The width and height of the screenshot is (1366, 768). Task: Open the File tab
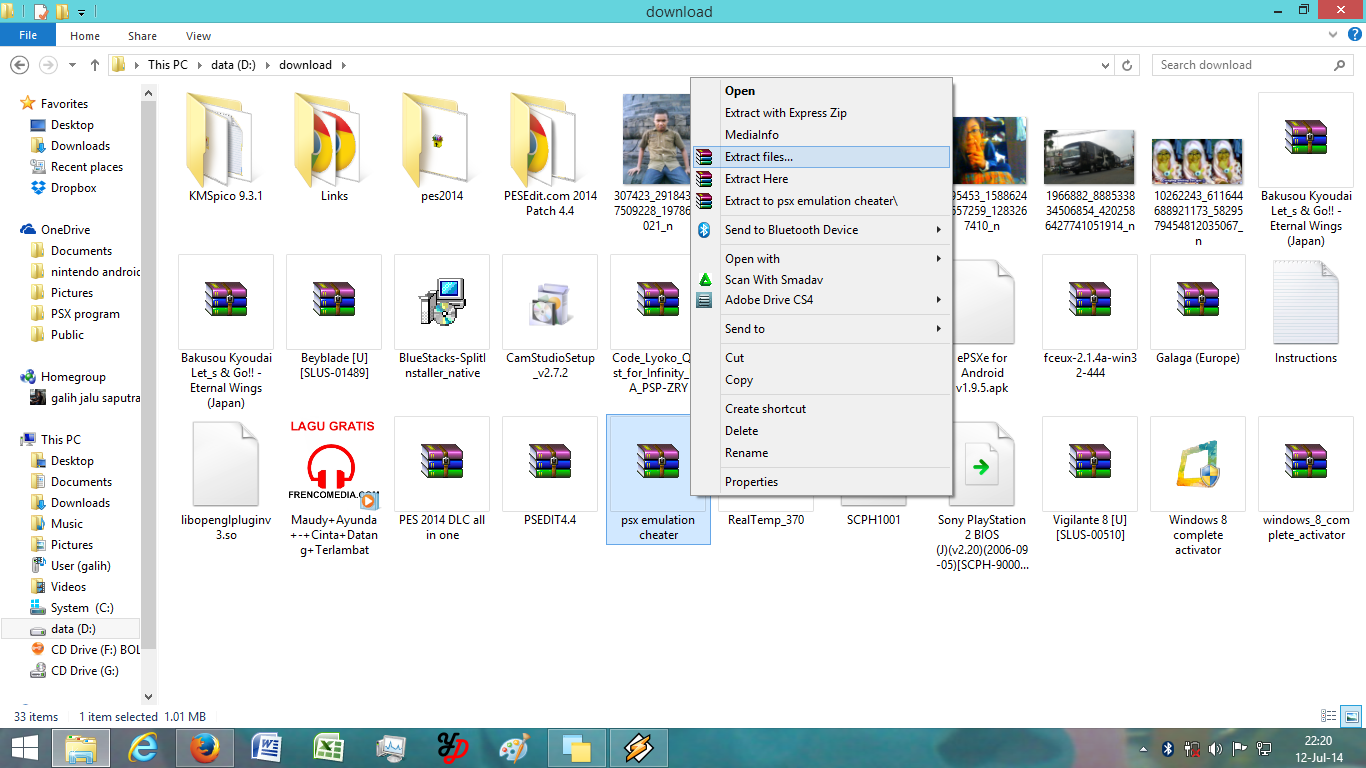tap(28, 36)
